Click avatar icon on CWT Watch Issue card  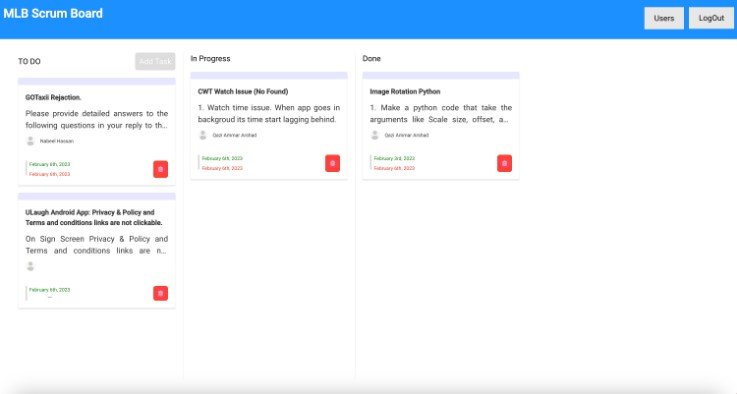click(203, 135)
